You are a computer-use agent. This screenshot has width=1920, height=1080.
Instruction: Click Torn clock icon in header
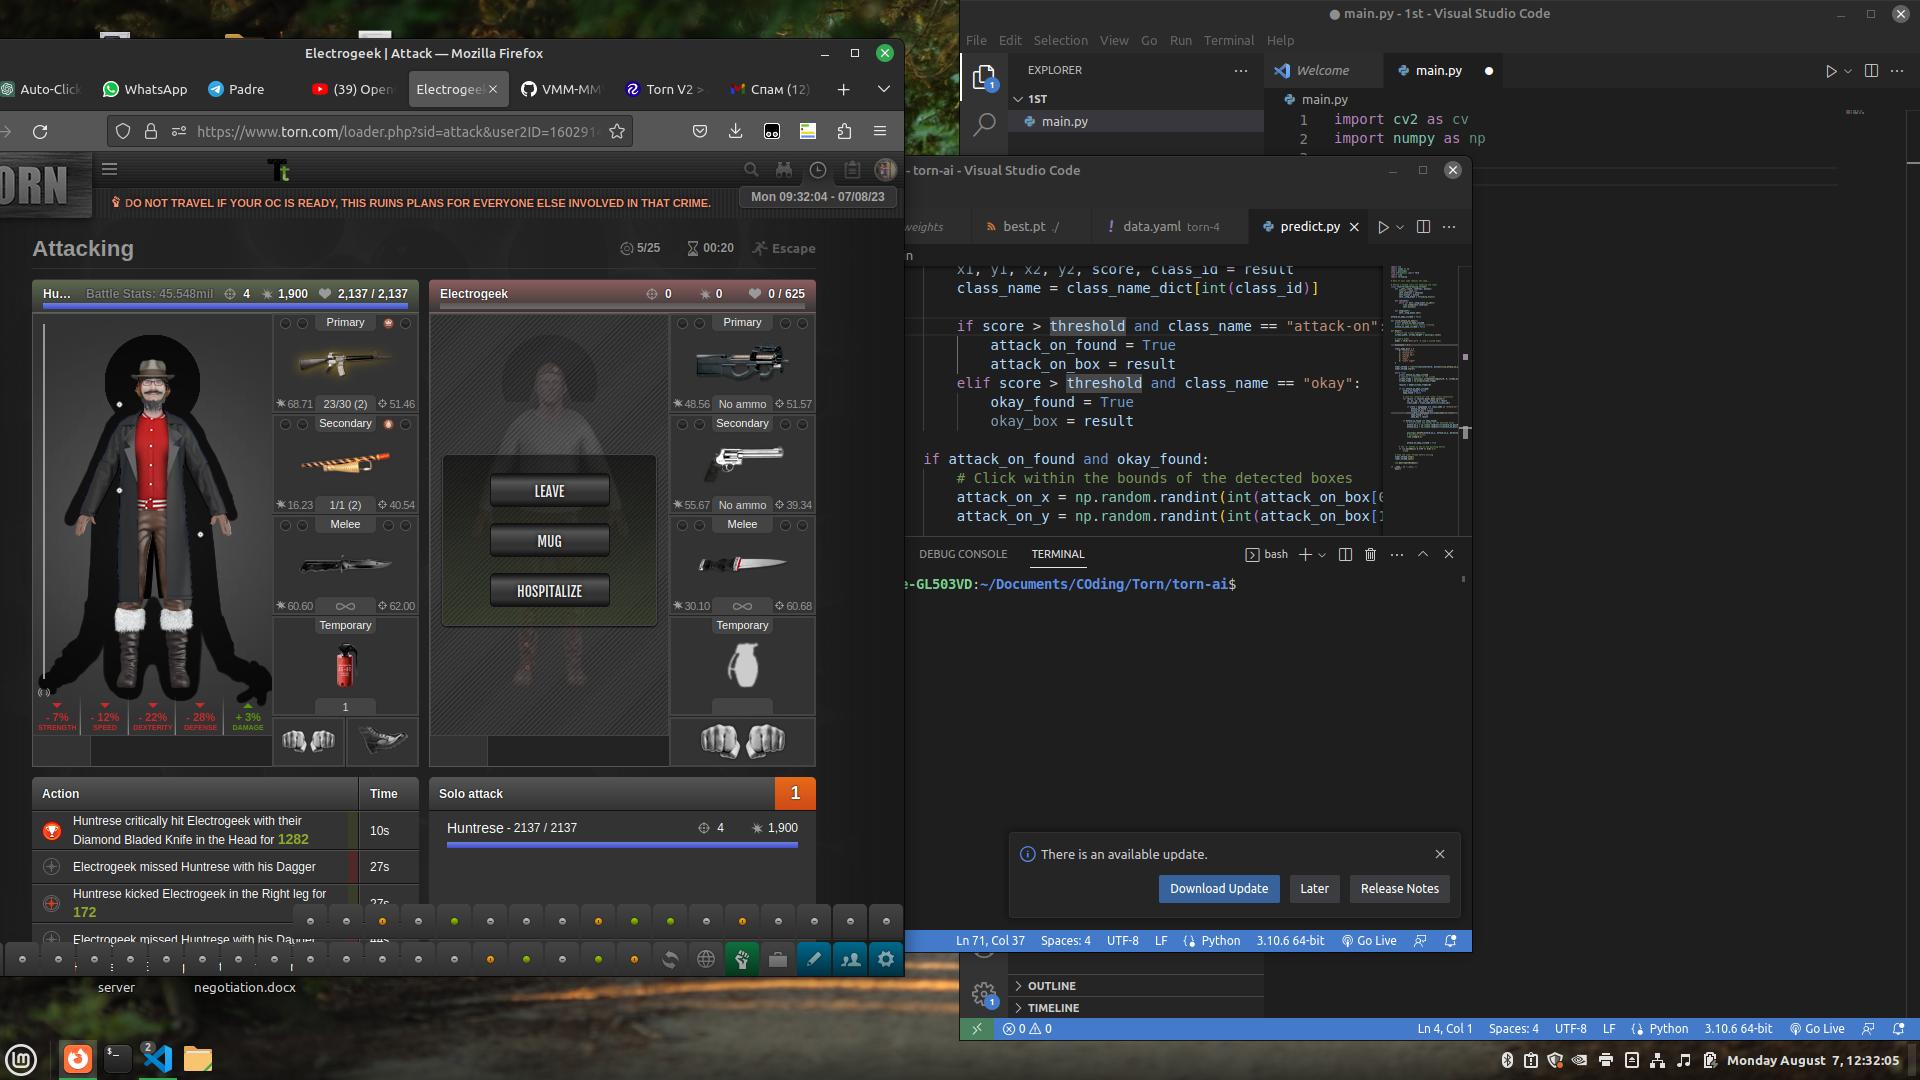tap(818, 170)
